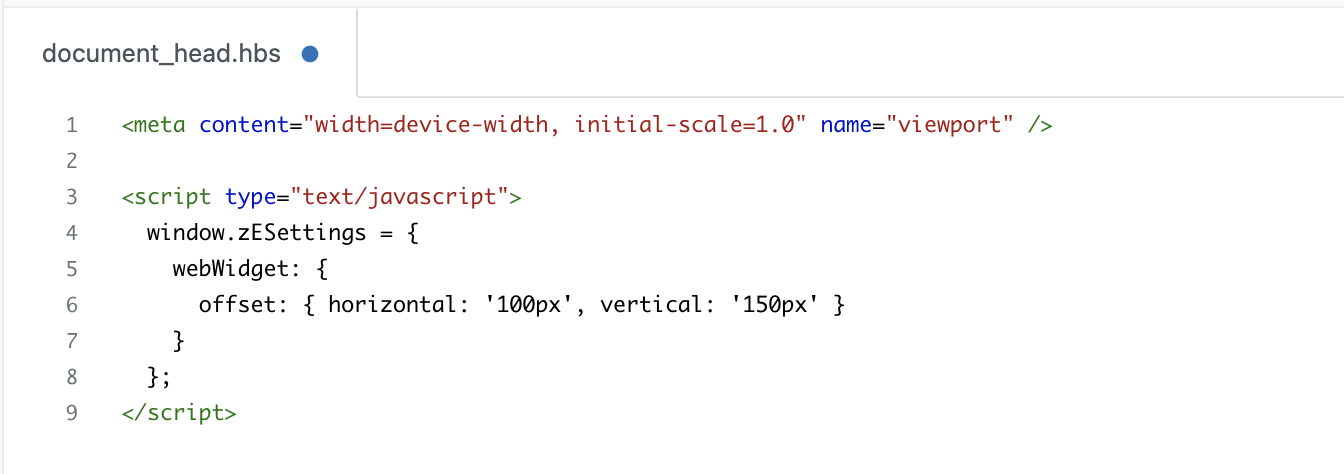Click the "text/javascript" type value

pos(398,197)
